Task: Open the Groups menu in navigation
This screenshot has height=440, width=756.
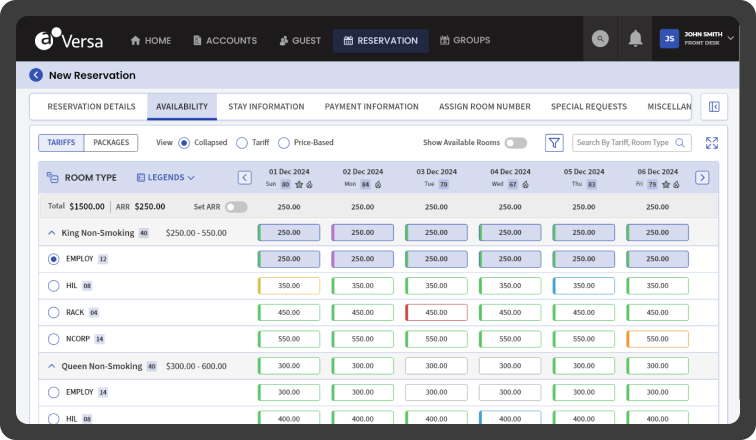Action: coord(464,41)
